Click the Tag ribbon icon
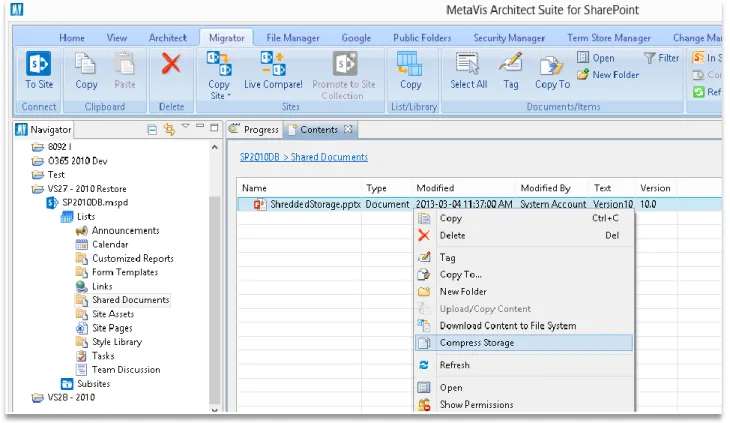This screenshot has width=730, height=423. click(511, 64)
